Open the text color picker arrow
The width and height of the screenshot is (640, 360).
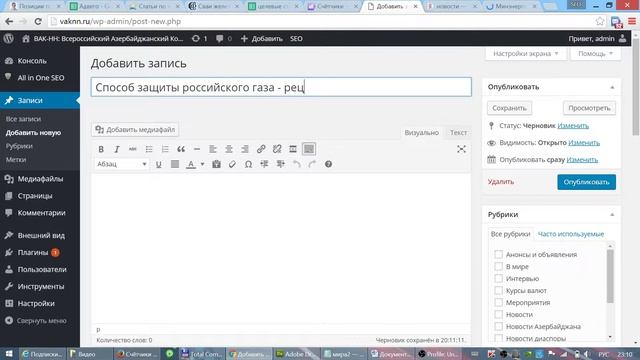point(202,164)
